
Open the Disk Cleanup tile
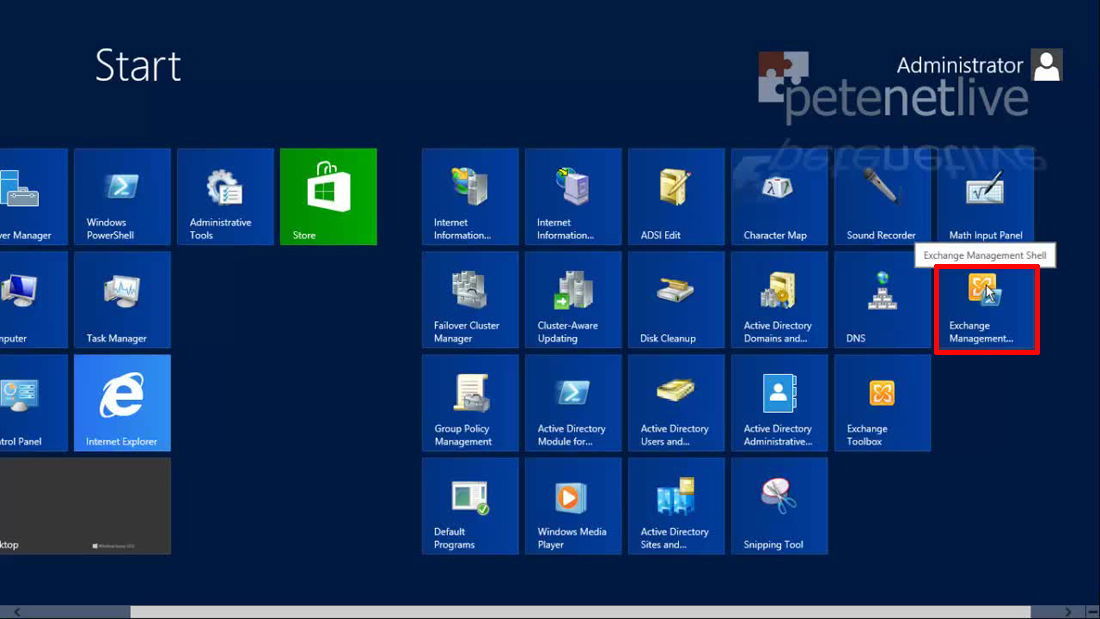click(676, 300)
